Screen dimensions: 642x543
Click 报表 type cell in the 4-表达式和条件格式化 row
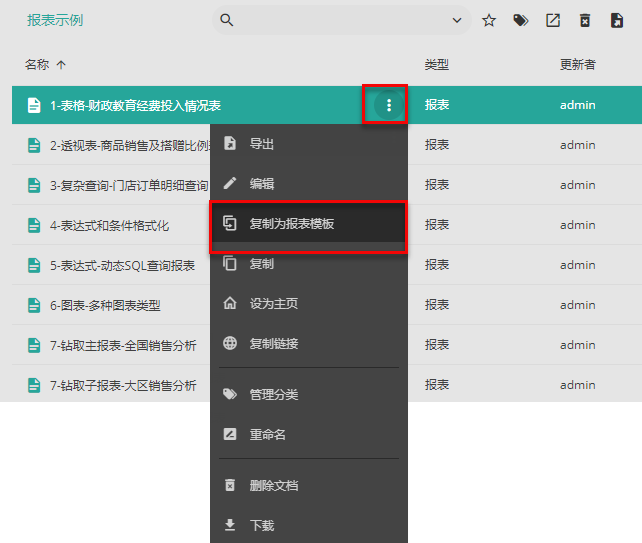pyautogui.click(x=436, y=225)
